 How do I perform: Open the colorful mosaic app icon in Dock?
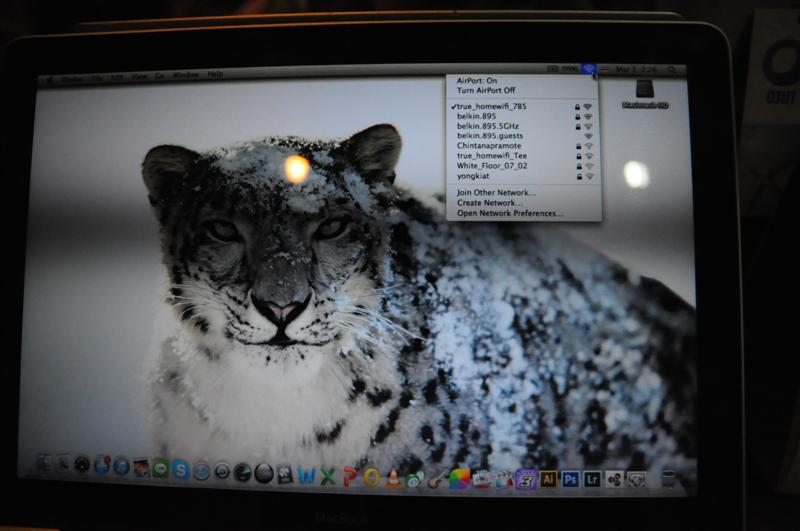pyautogui.click(x=459, y=479)
